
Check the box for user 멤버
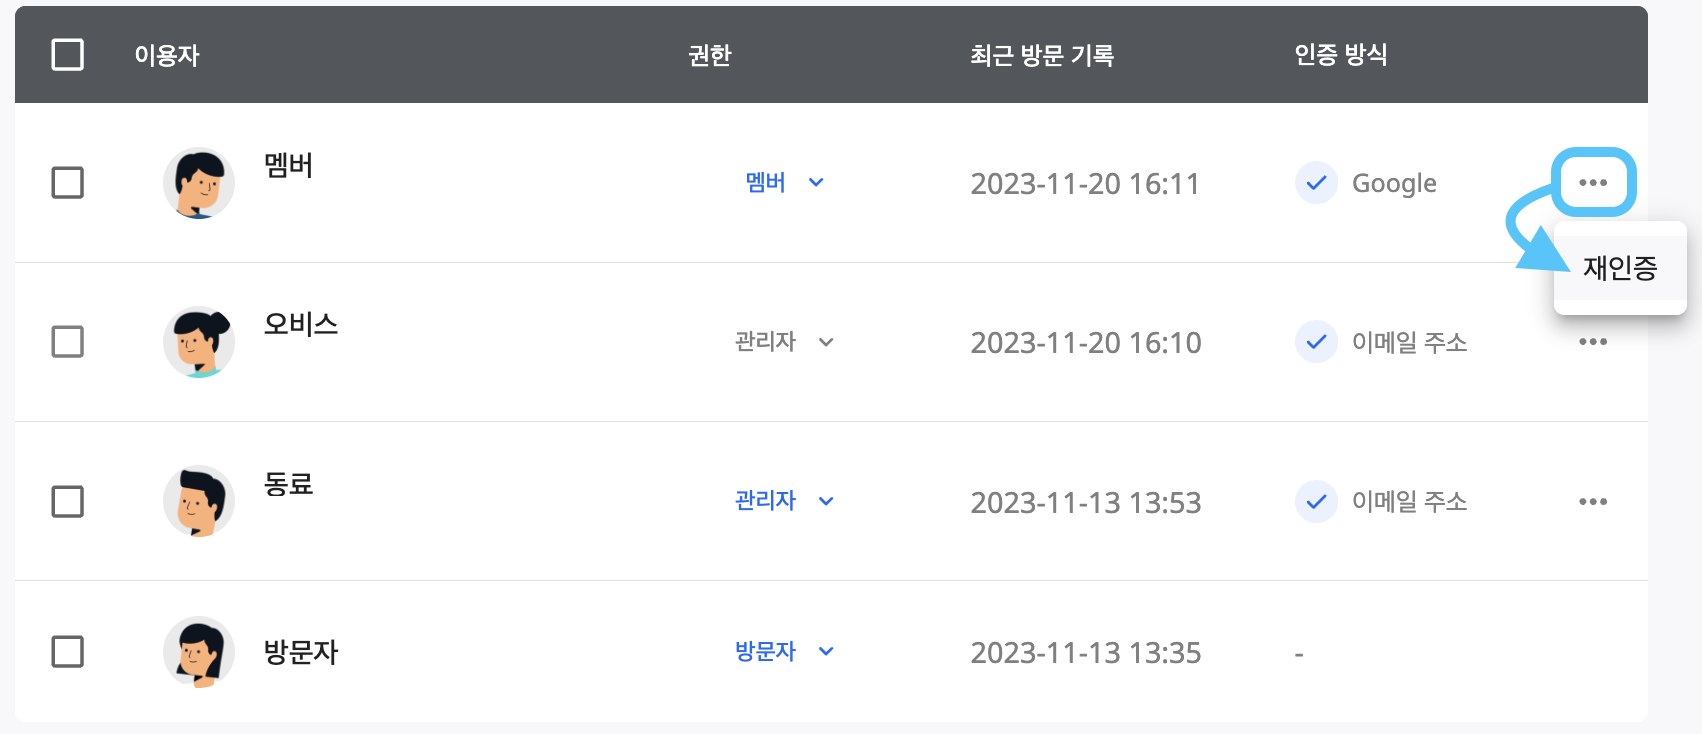67,183
